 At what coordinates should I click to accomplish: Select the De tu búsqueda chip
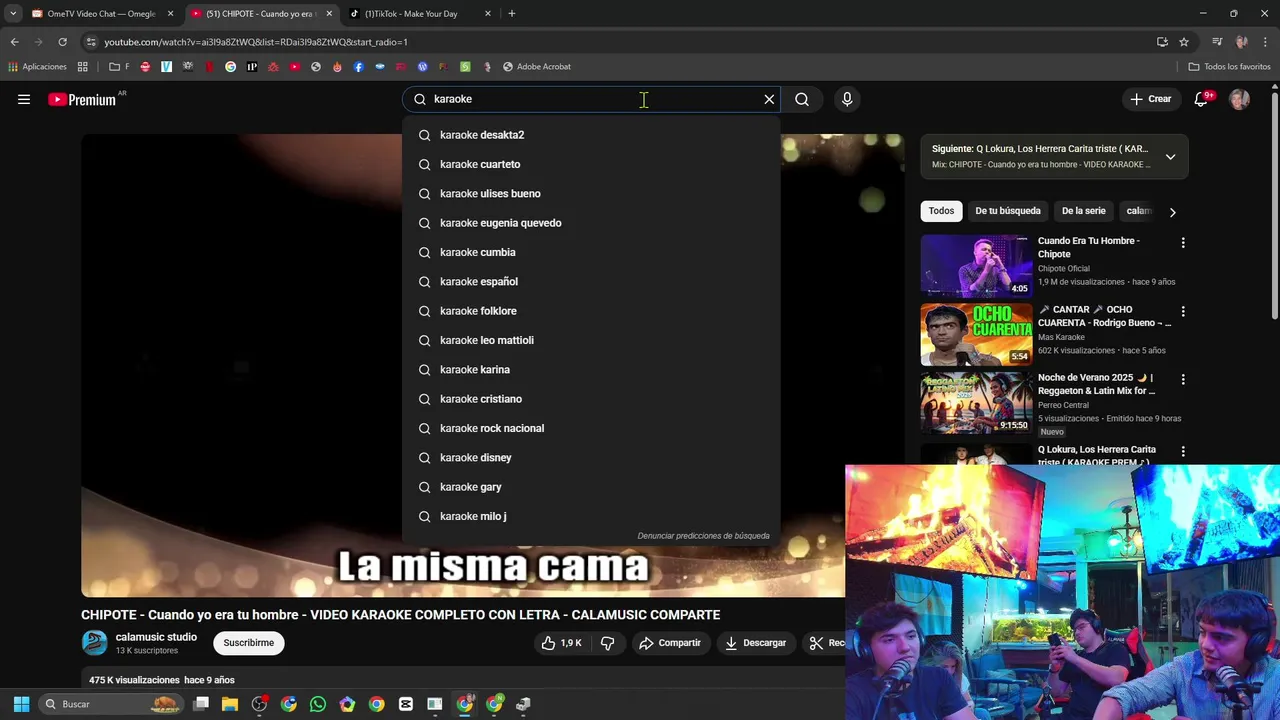(x=1008, y=211)
